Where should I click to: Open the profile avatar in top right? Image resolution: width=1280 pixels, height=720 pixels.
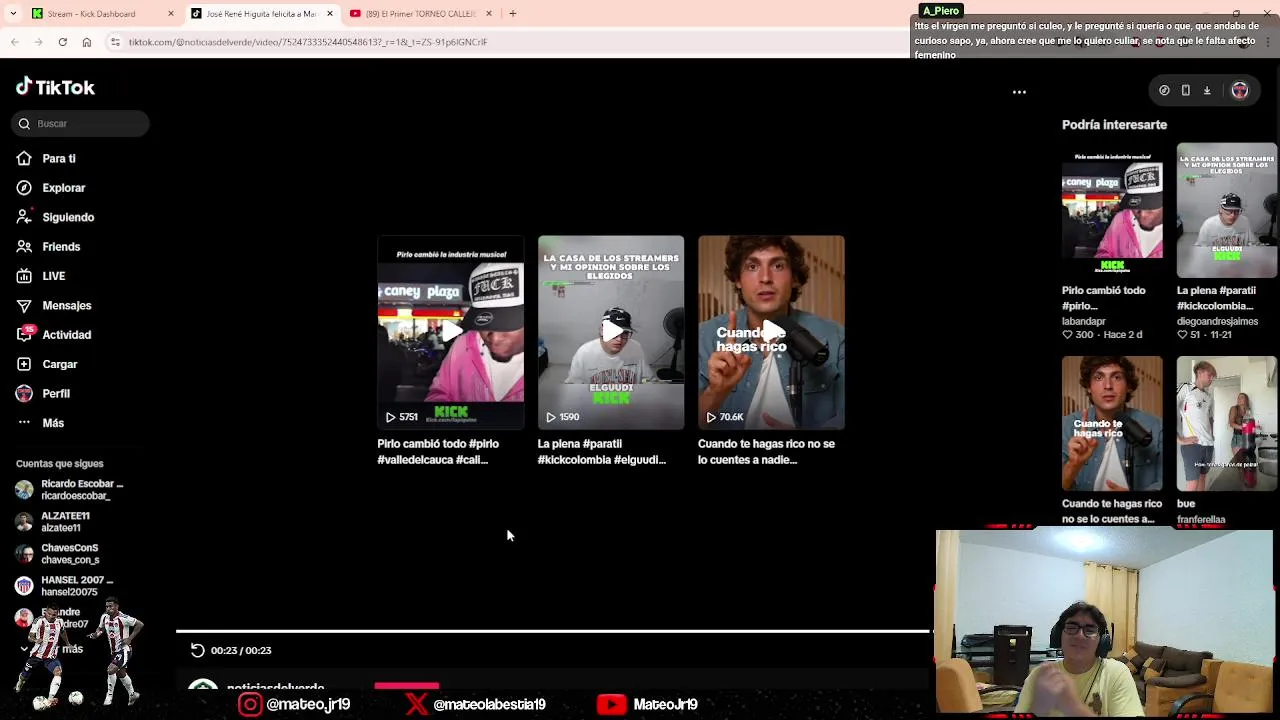click(1240, 90)
